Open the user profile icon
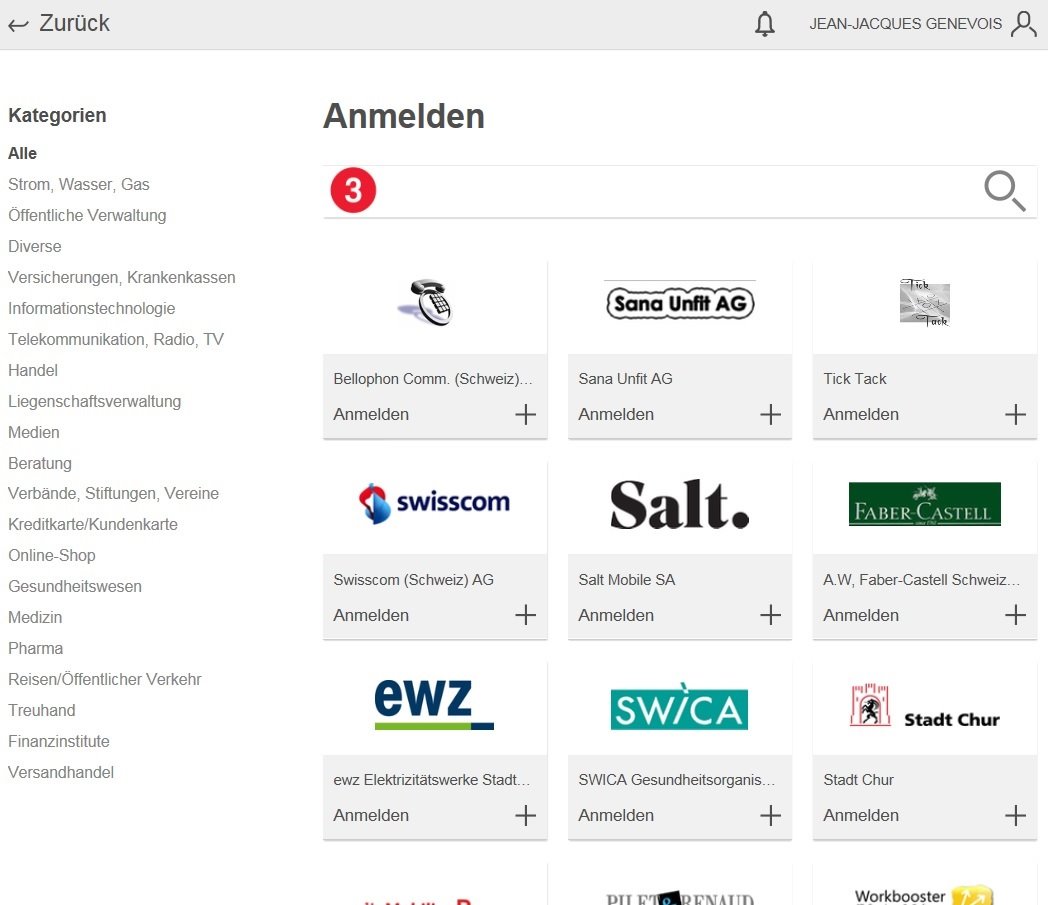Viewport: 1048px width, 905px height. point(1023,24)
